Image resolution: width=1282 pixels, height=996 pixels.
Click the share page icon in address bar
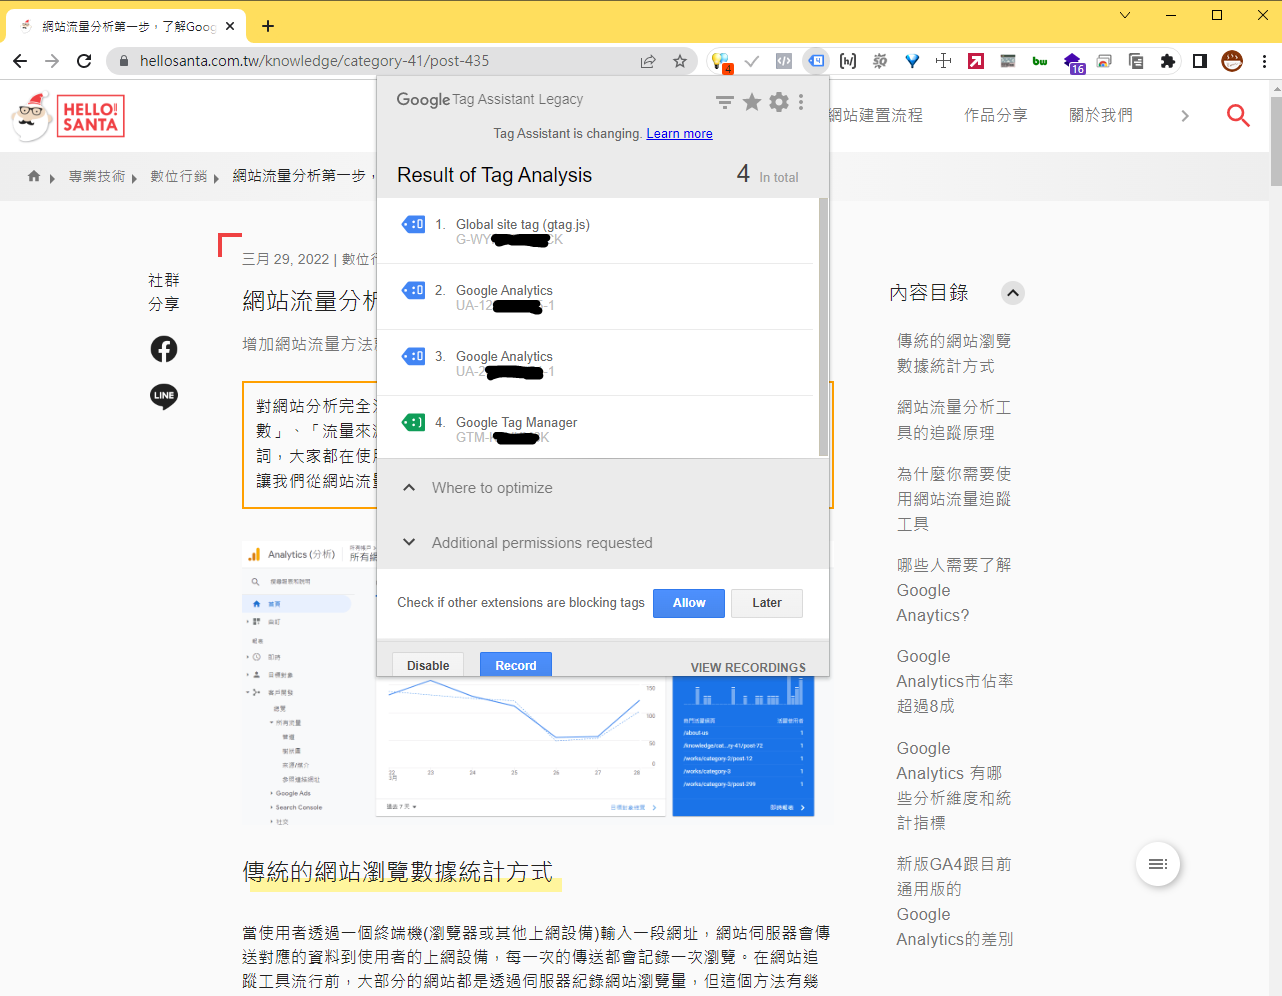click(648, 61)
